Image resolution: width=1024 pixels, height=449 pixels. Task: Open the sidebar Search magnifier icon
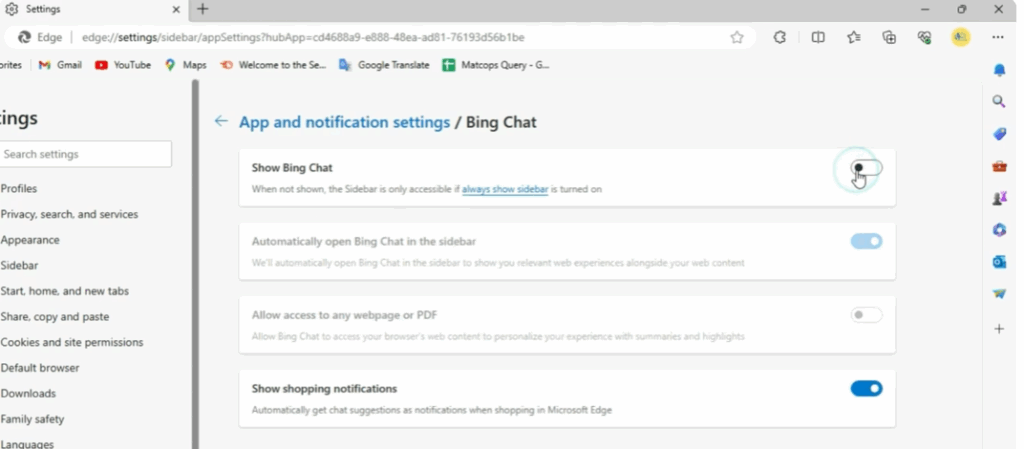(999, 101)
